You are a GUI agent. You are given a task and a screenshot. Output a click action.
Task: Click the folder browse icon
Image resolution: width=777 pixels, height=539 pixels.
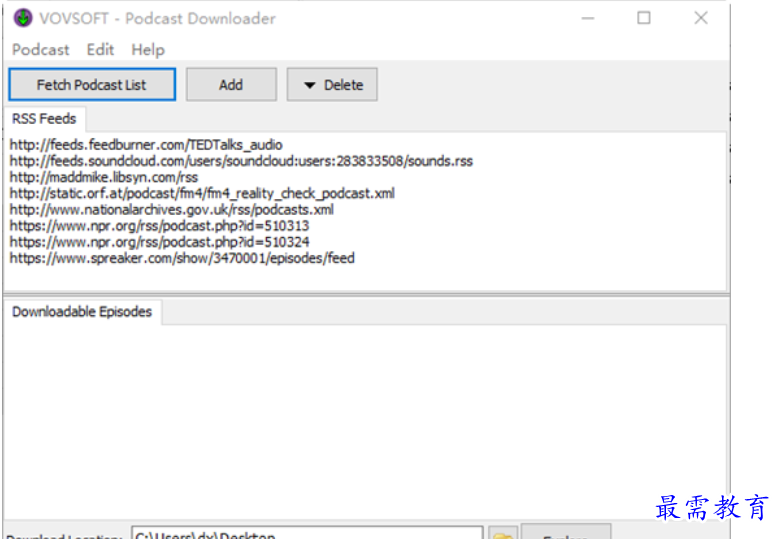coord(503,534)
